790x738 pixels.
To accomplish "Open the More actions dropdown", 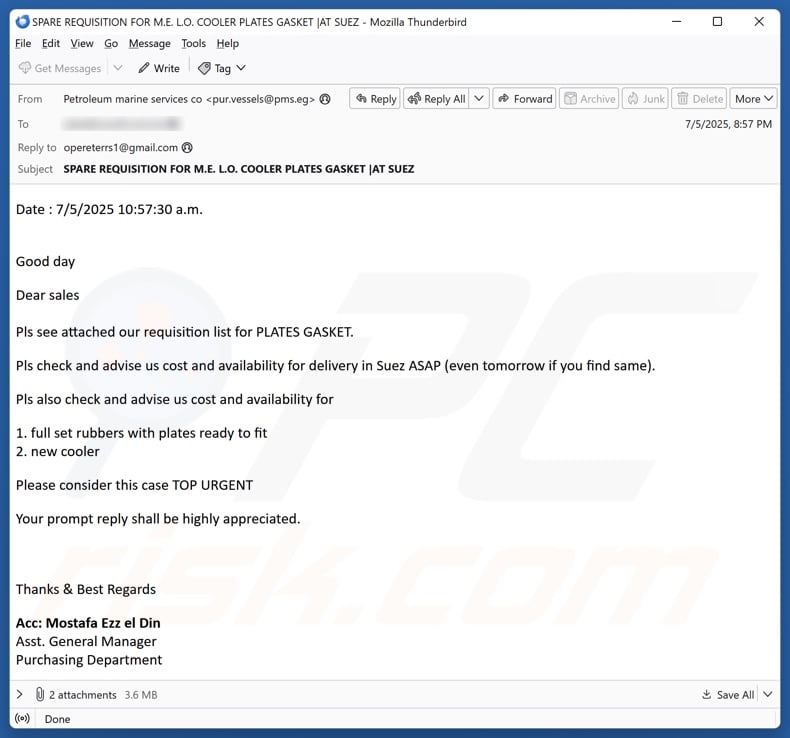I will 753,99.
